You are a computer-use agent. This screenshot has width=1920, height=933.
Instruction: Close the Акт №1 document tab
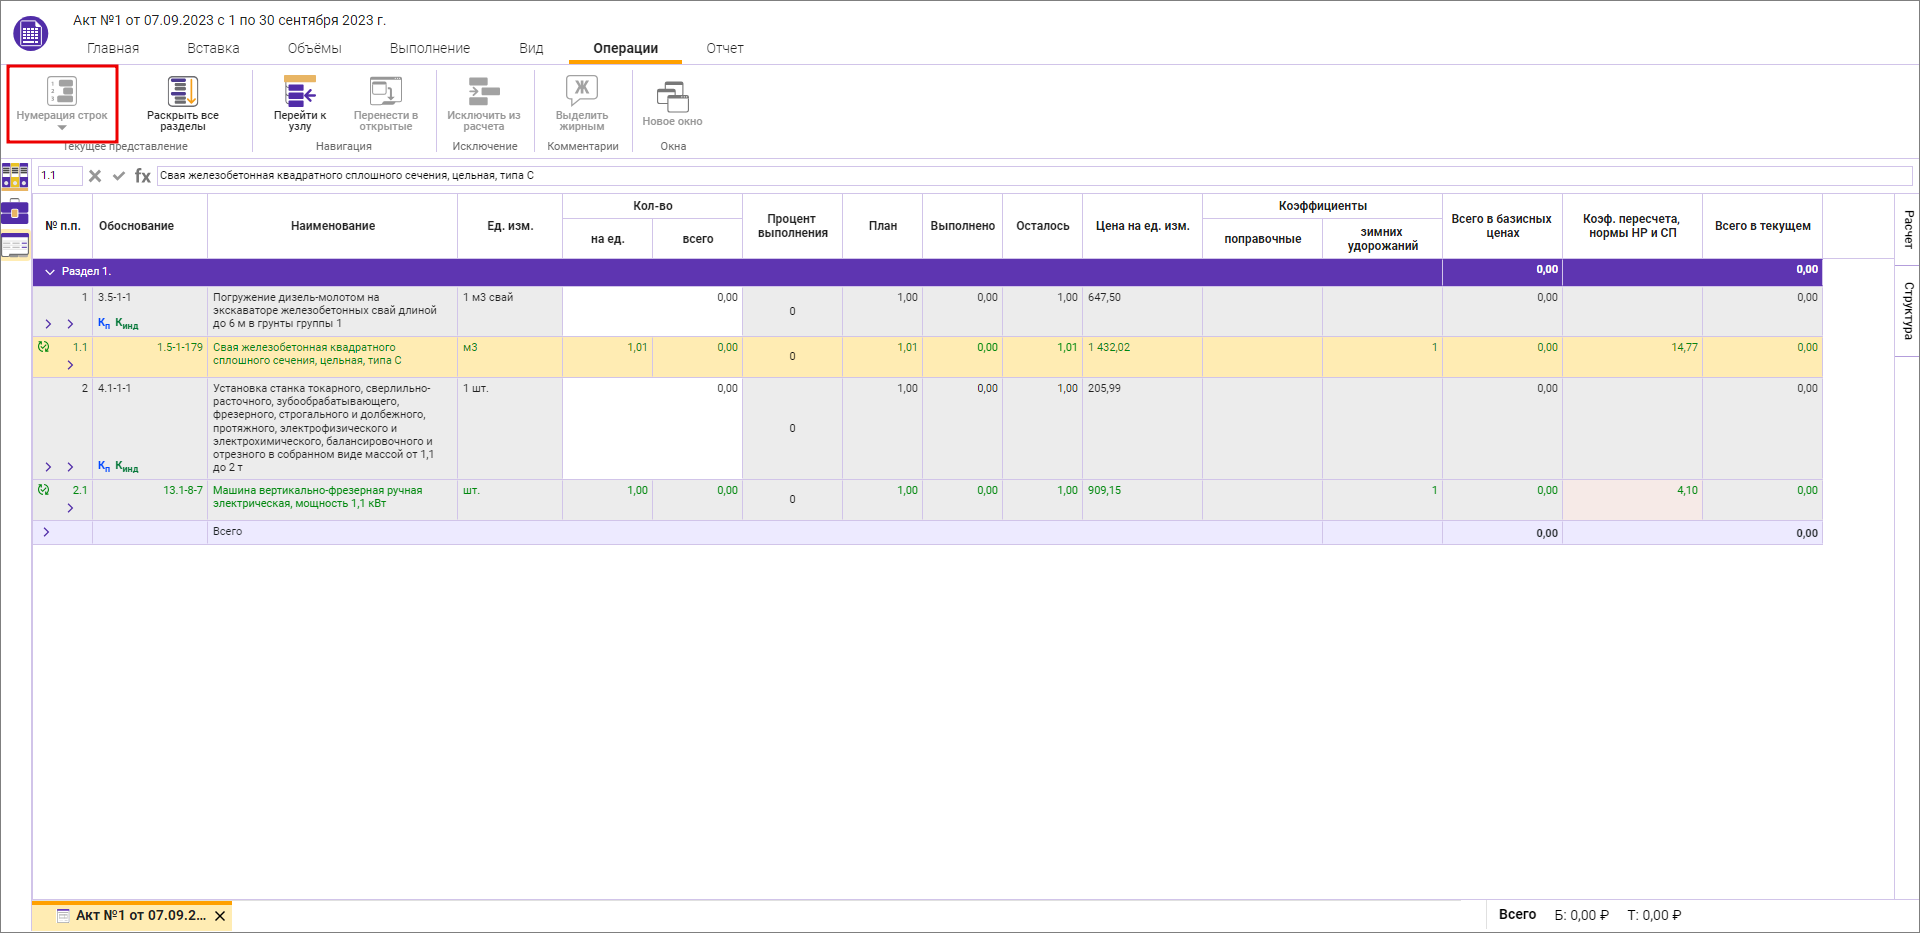pyautogui.click(x=220, y=916)
